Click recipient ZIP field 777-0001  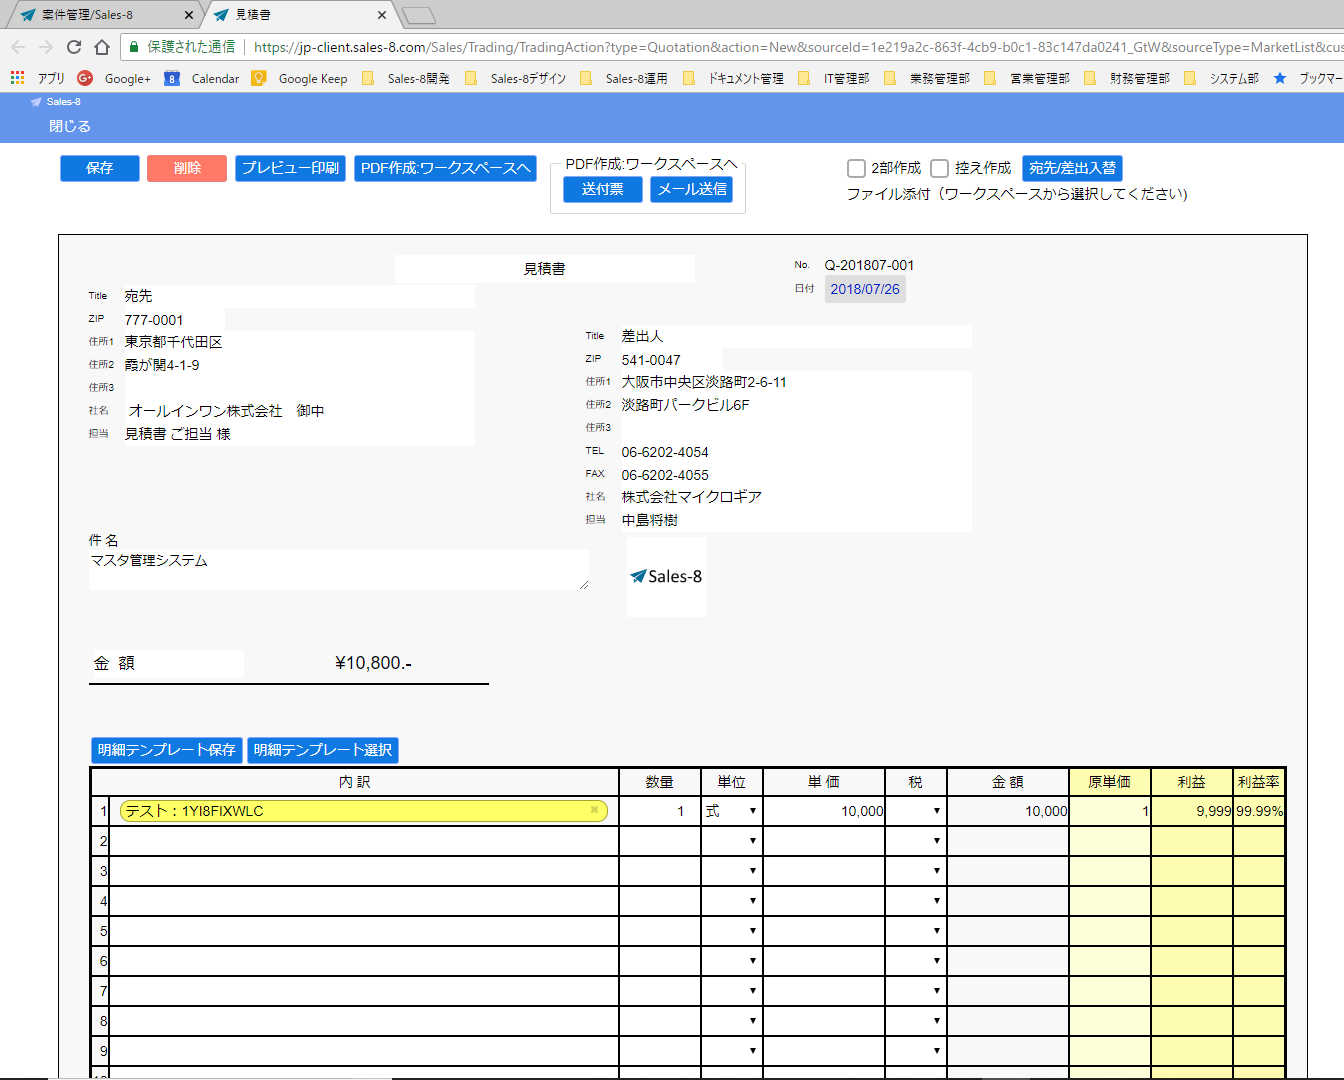[x=174, y=320]
